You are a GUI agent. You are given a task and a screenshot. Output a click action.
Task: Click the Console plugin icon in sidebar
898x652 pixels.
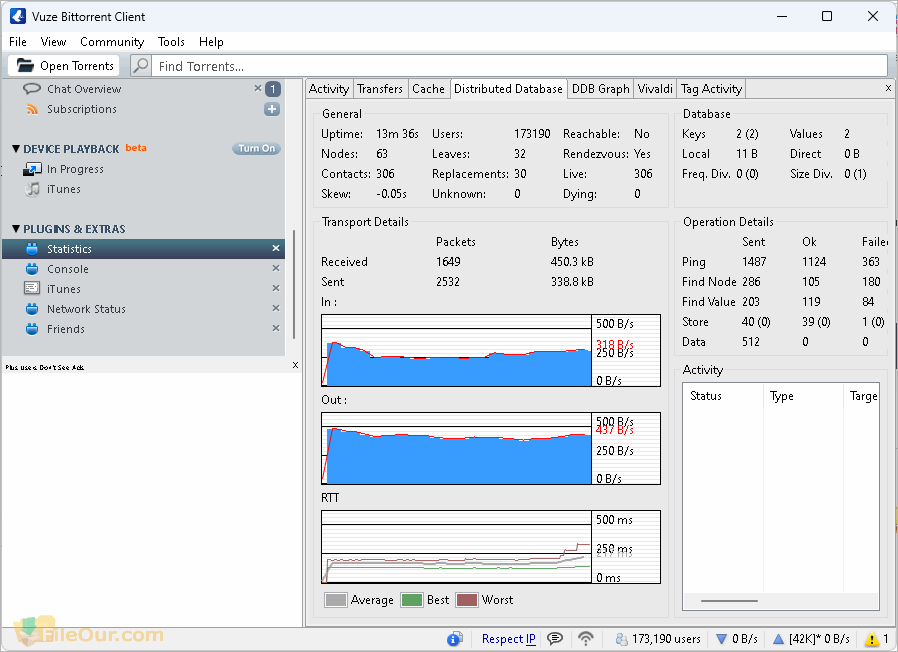click(x=33, y=269)
